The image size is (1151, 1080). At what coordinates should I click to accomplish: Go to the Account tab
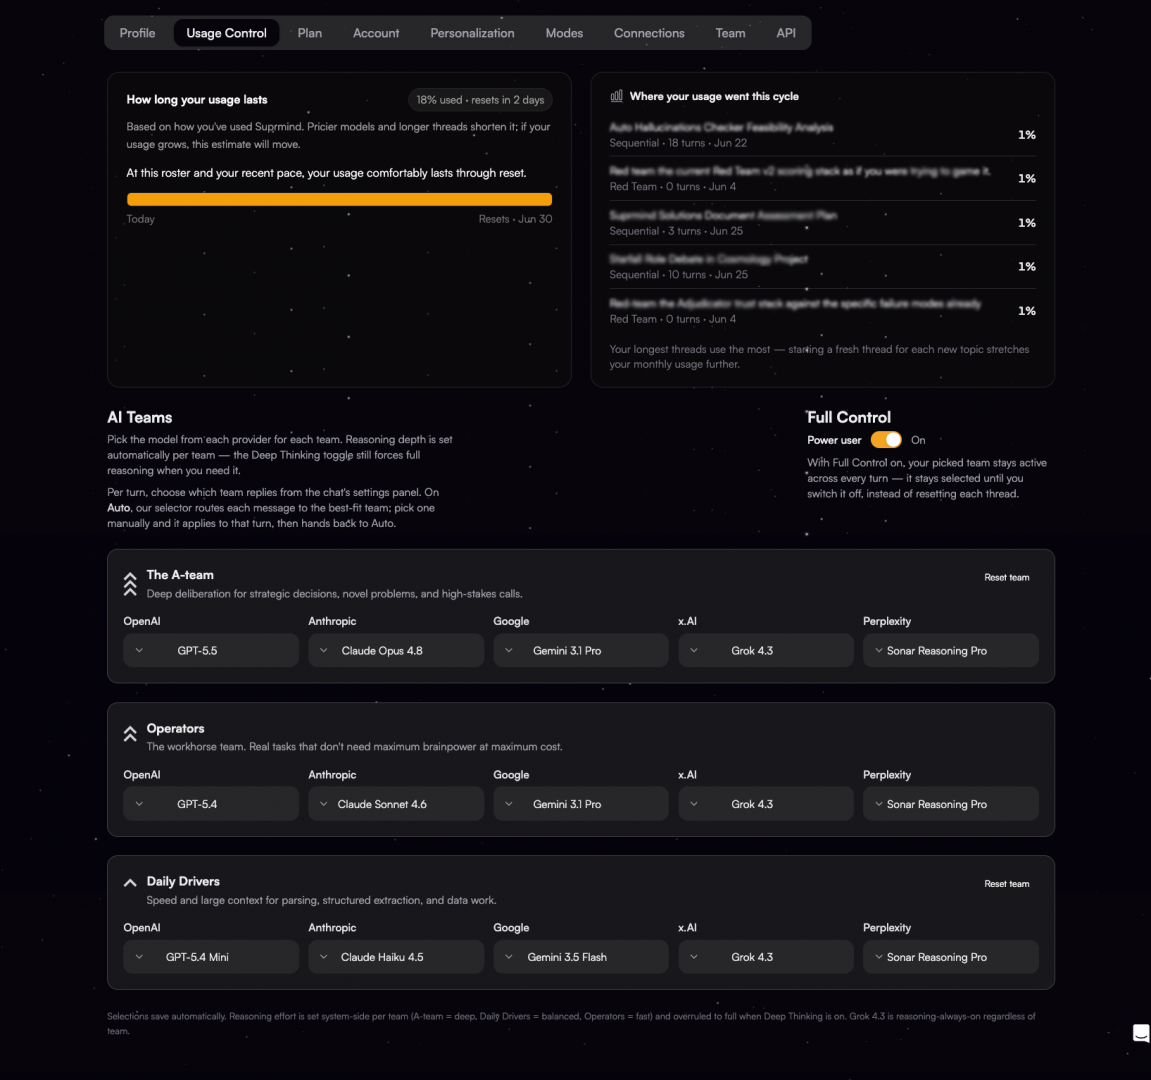point(376,33)
